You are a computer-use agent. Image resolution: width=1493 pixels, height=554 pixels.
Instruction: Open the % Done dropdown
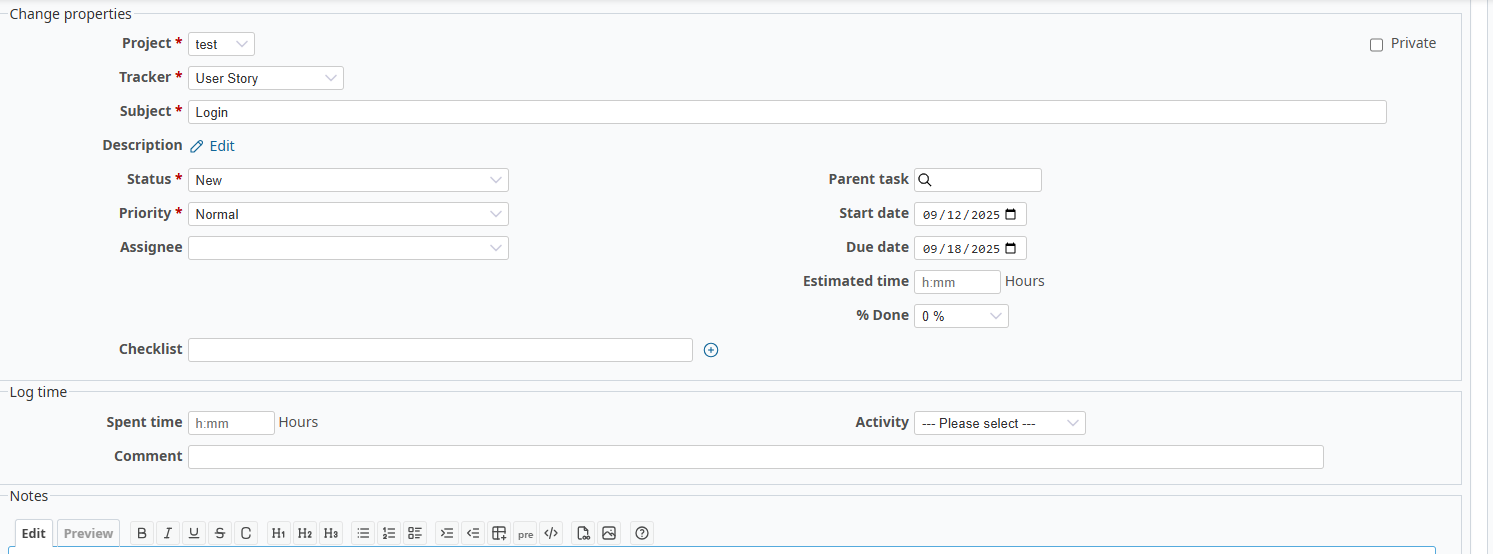[x=960, y=316]
